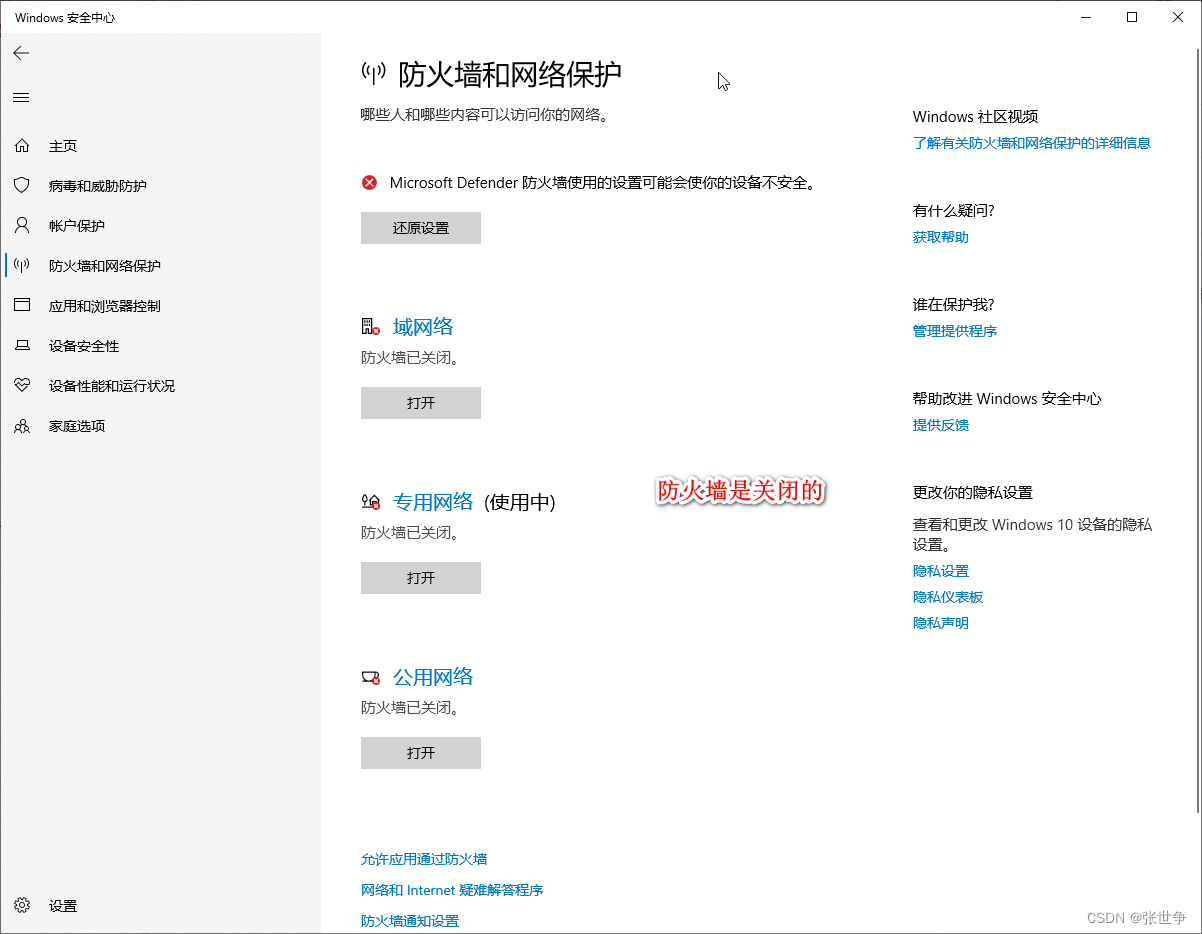This screenshot has width=1202, height=934.
Task: Click the 提供反馈 link
Action: tap(941, 425)
